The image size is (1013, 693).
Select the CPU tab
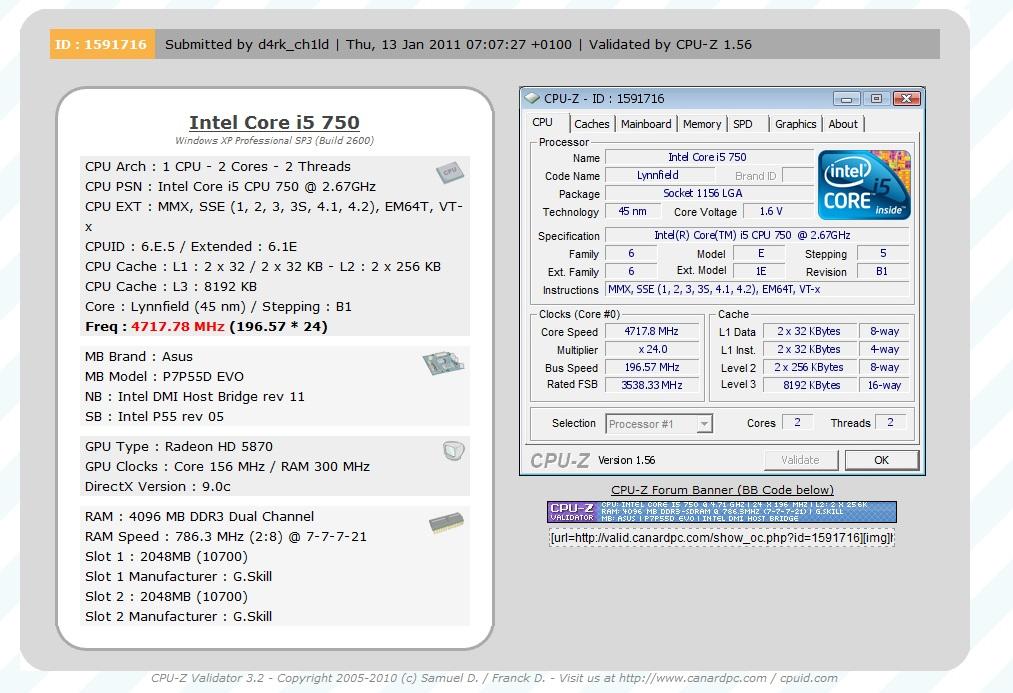[x=542, y=123]
